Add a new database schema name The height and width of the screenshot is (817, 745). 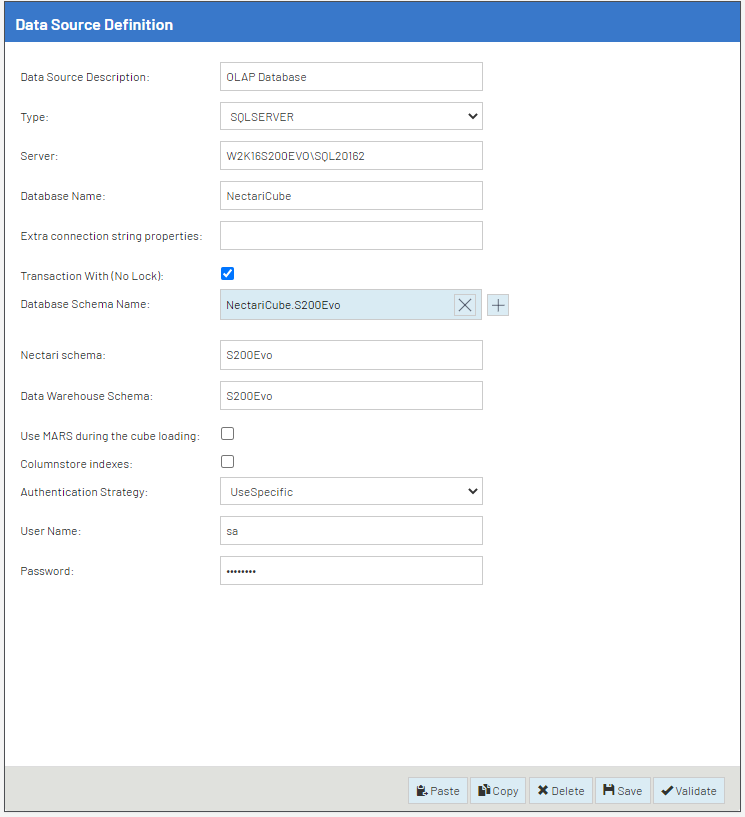coord(498,305)
